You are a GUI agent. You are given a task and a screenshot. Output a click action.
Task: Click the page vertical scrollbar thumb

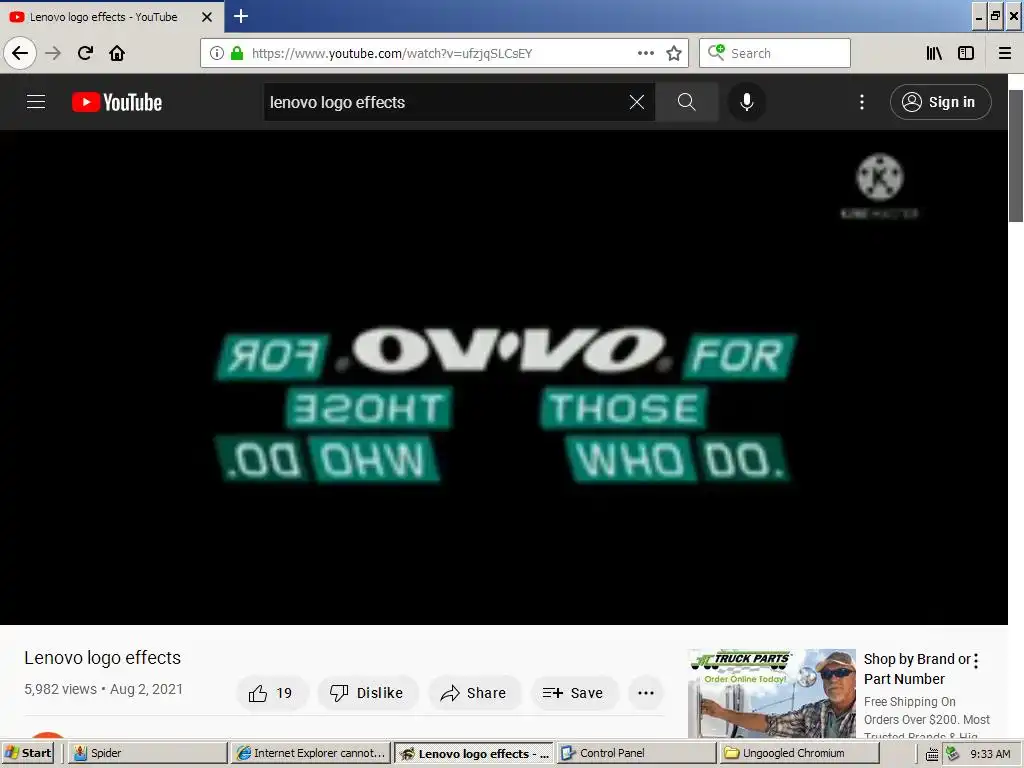[1016, 155]
